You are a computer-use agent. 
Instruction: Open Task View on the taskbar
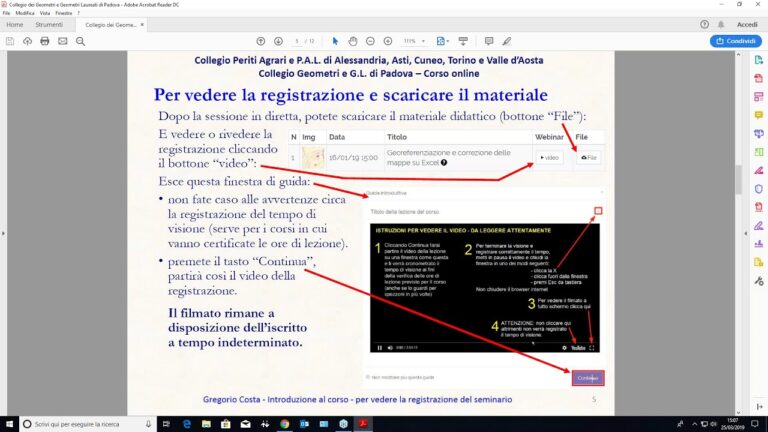(x=166, y=424)
